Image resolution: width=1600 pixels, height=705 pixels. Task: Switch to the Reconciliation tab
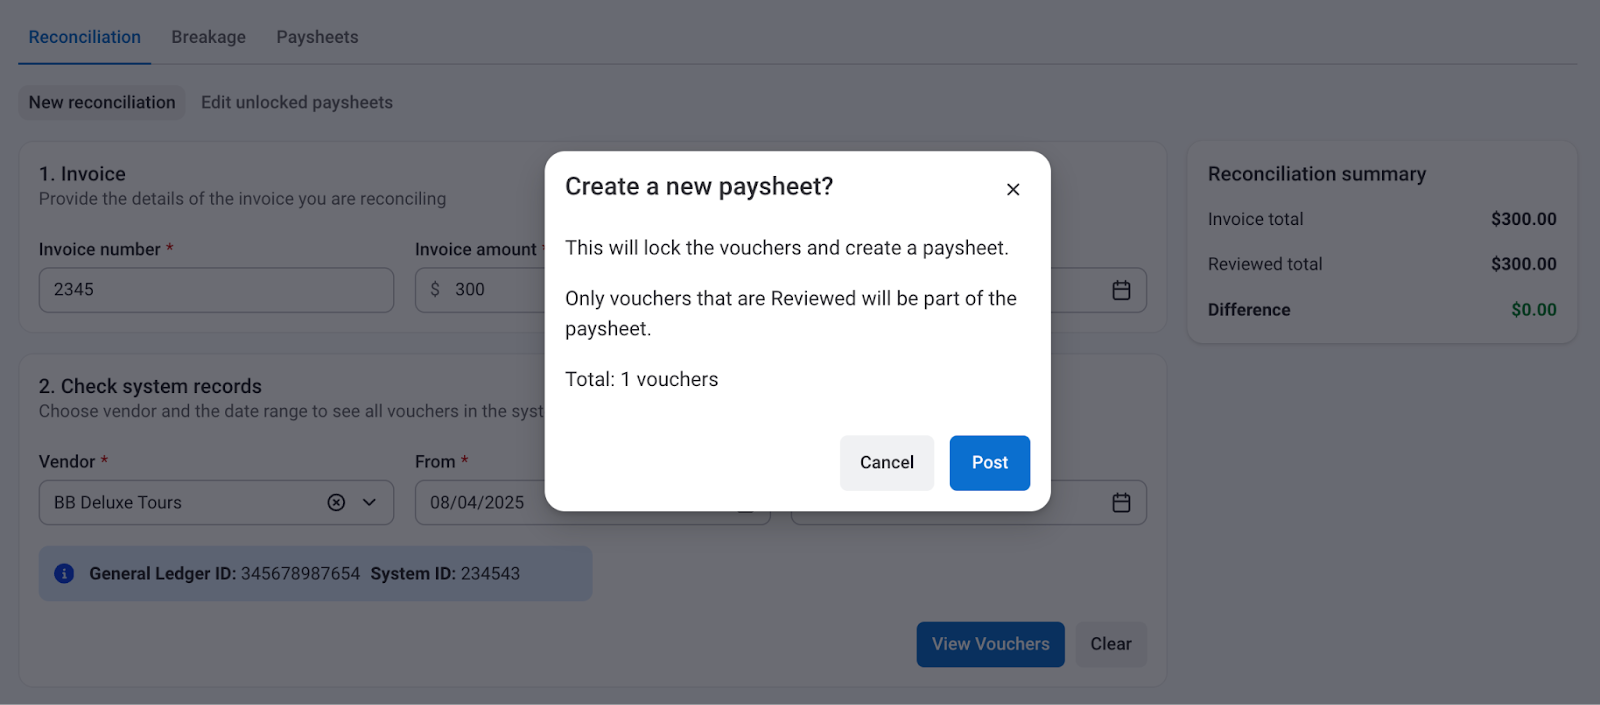tap(84, 37)
